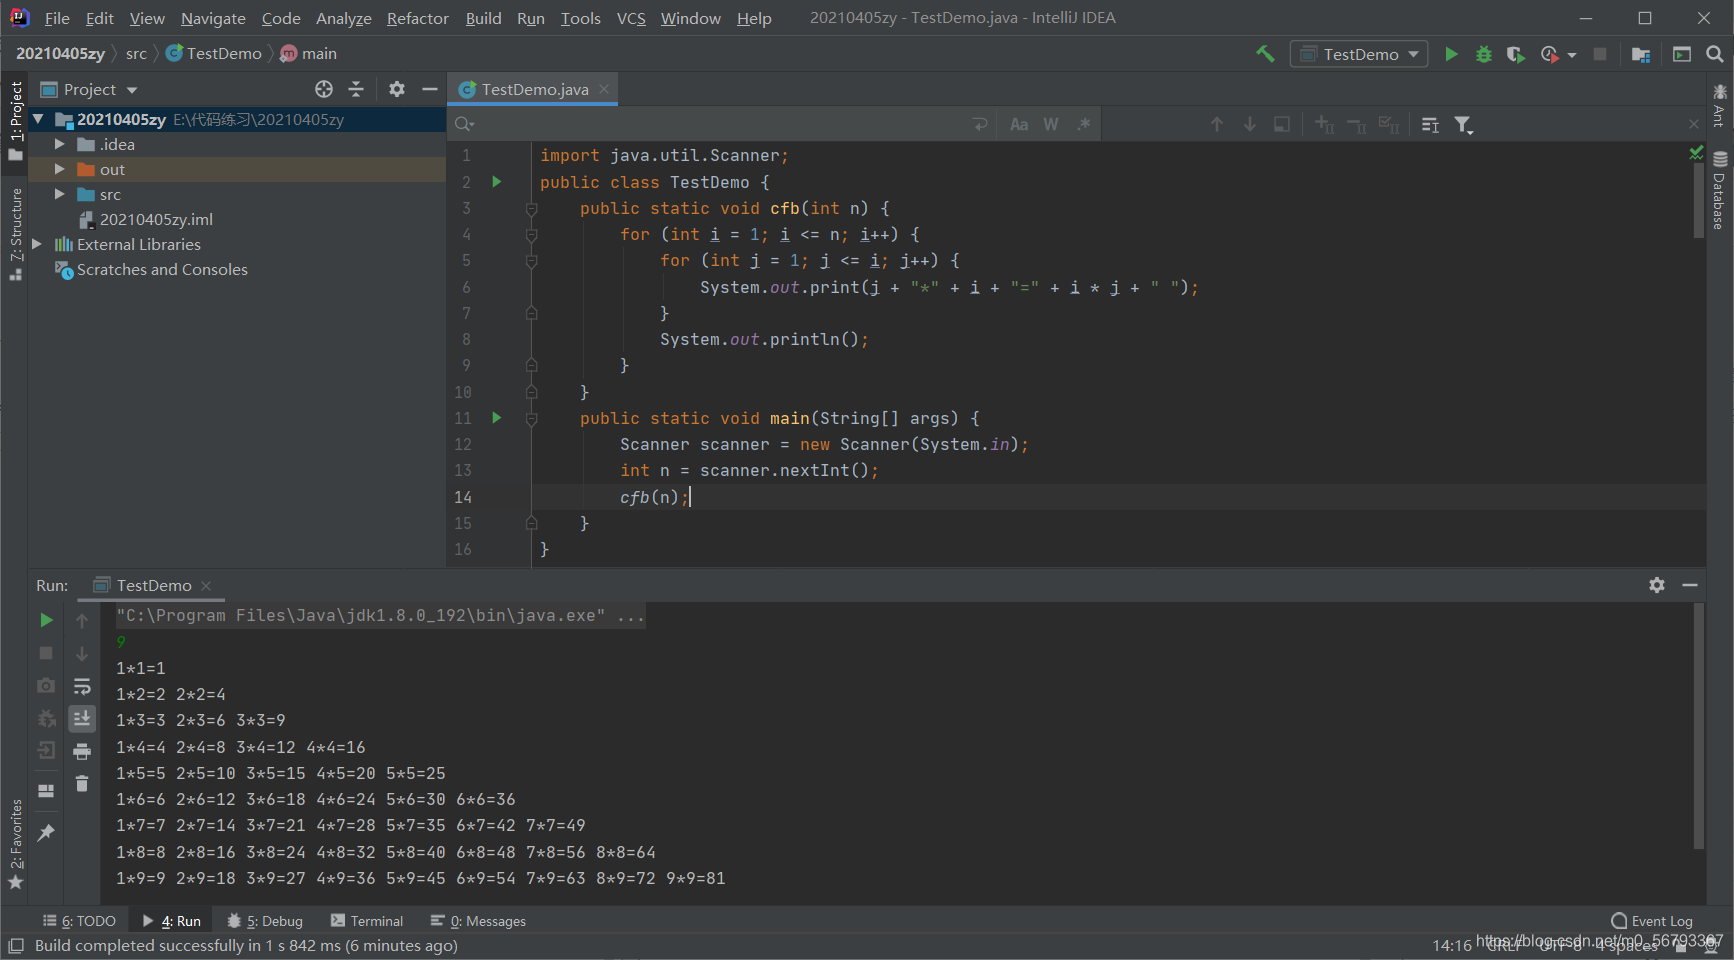
Task: Minimize the Run tool window
Action: [x=1690, y=585]
